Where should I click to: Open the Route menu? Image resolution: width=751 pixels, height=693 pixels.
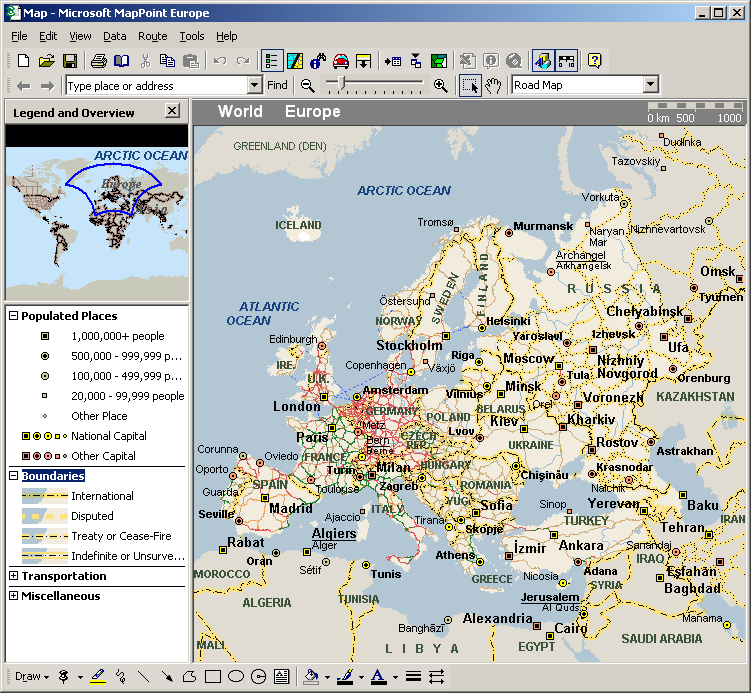152,36
